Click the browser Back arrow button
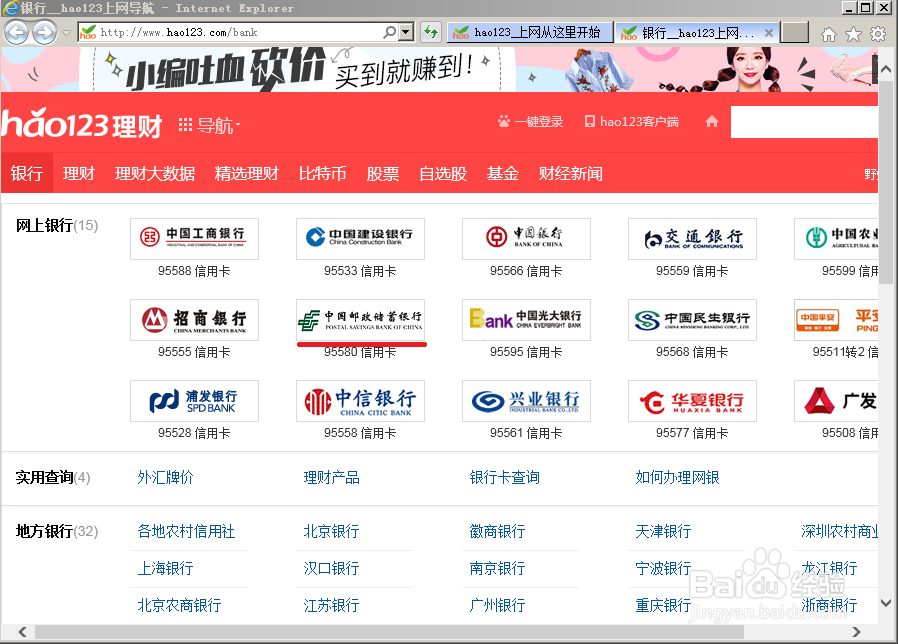Screen dimensions: 898x644 pos(17,32)
